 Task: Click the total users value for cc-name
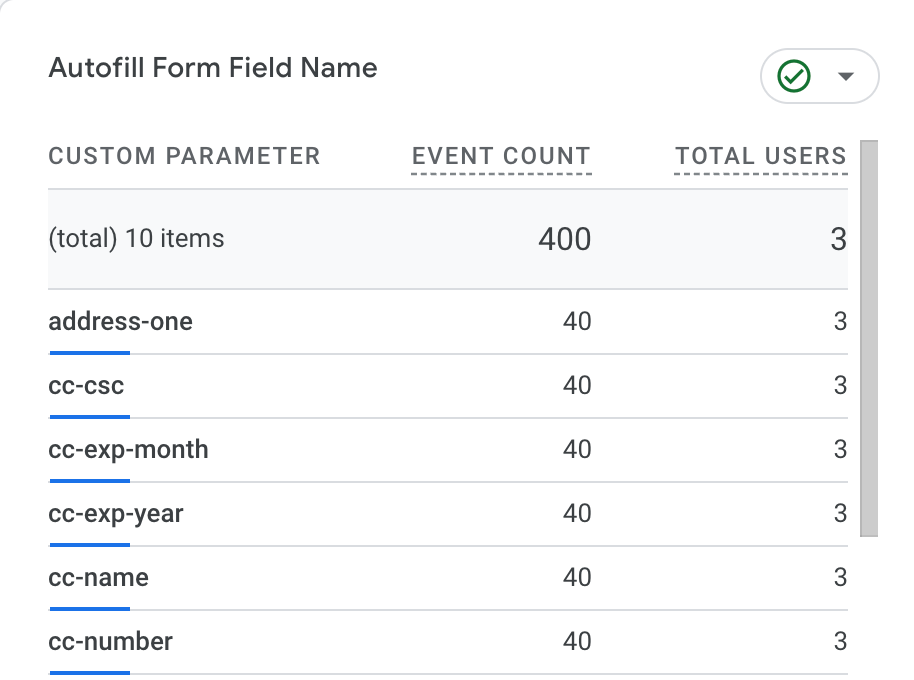click(x=841, y=577)
